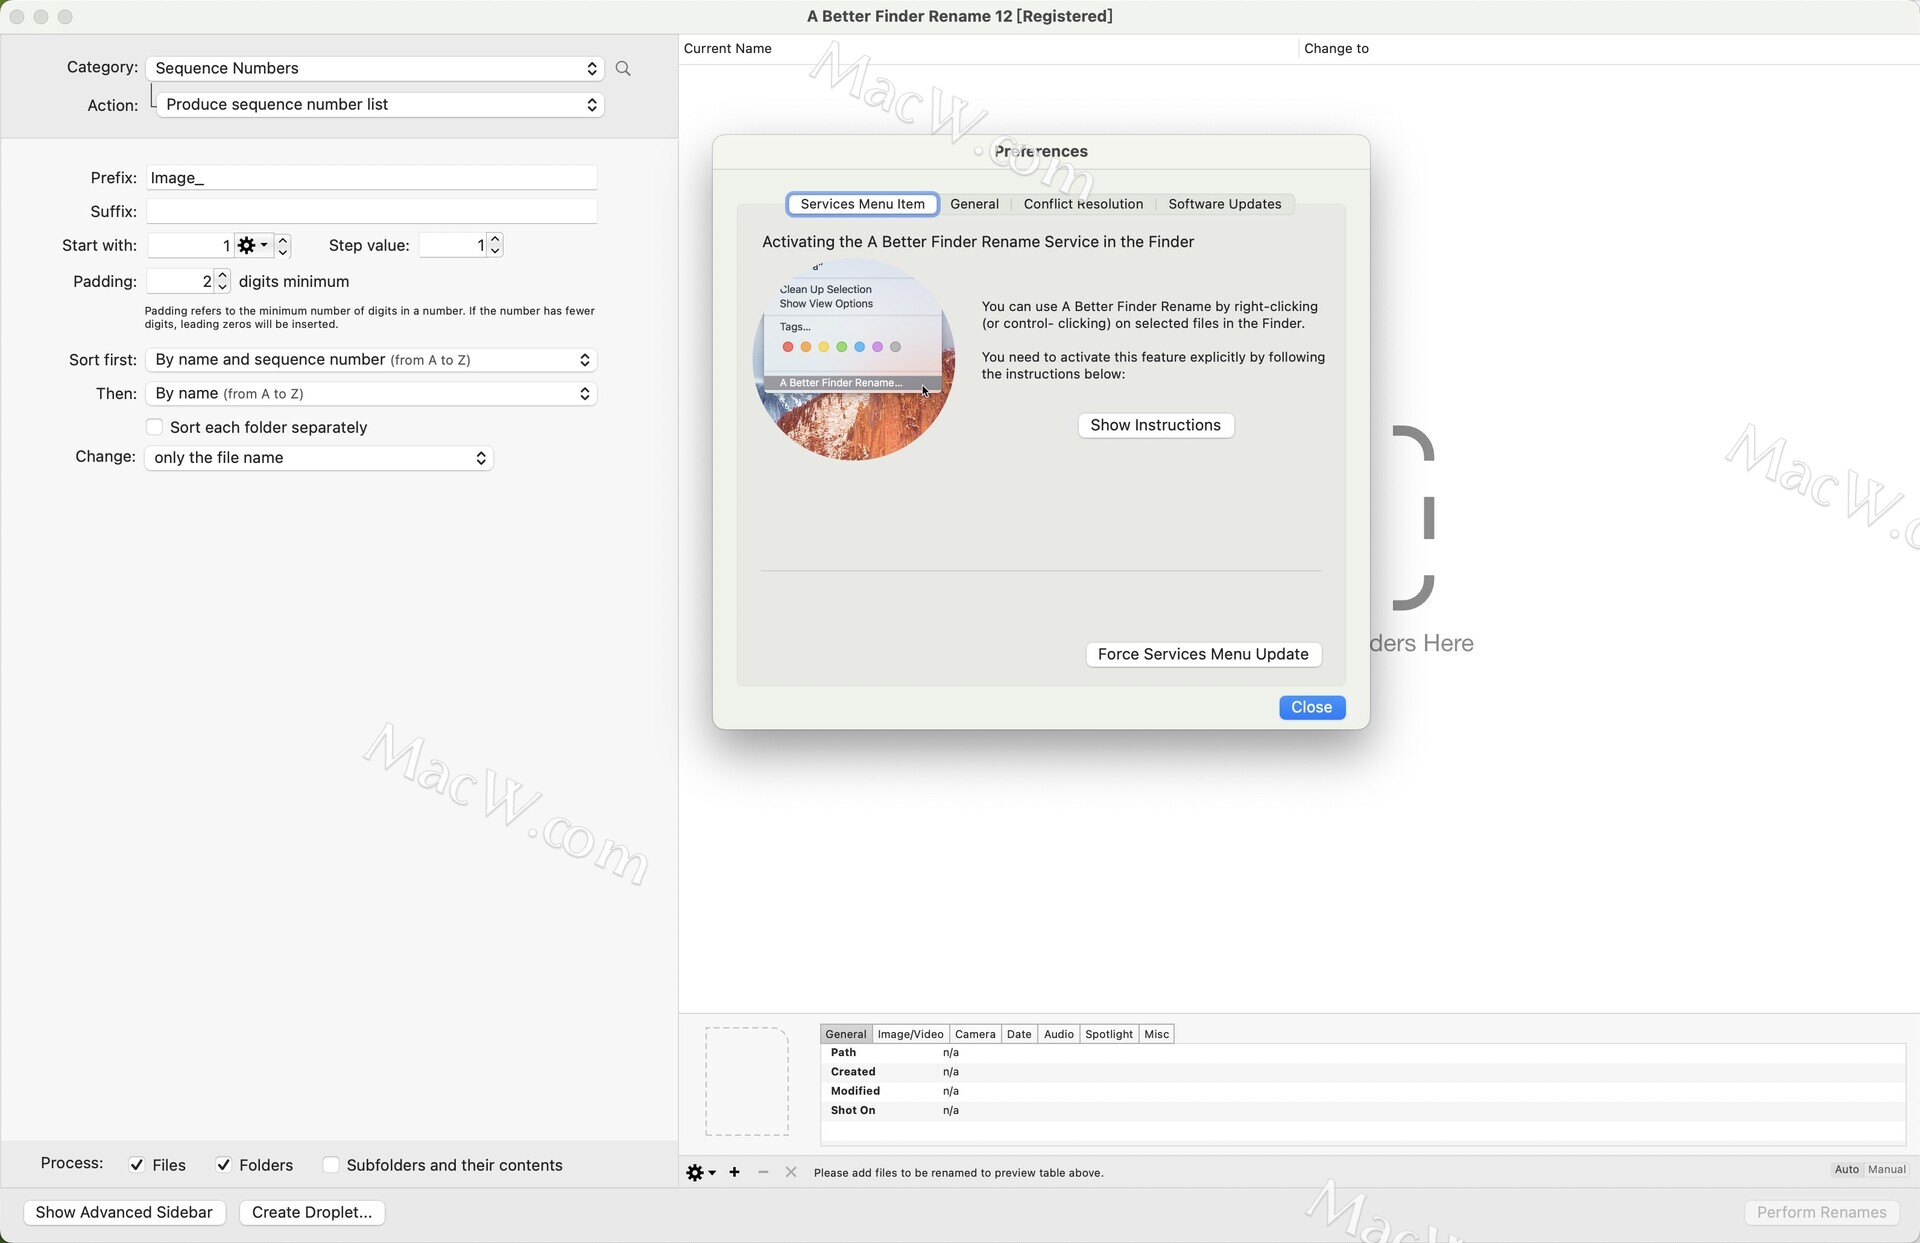Switch to the General preferences tab
1920x1243 pixels.
pyautogui.click(x=974, y=204)
